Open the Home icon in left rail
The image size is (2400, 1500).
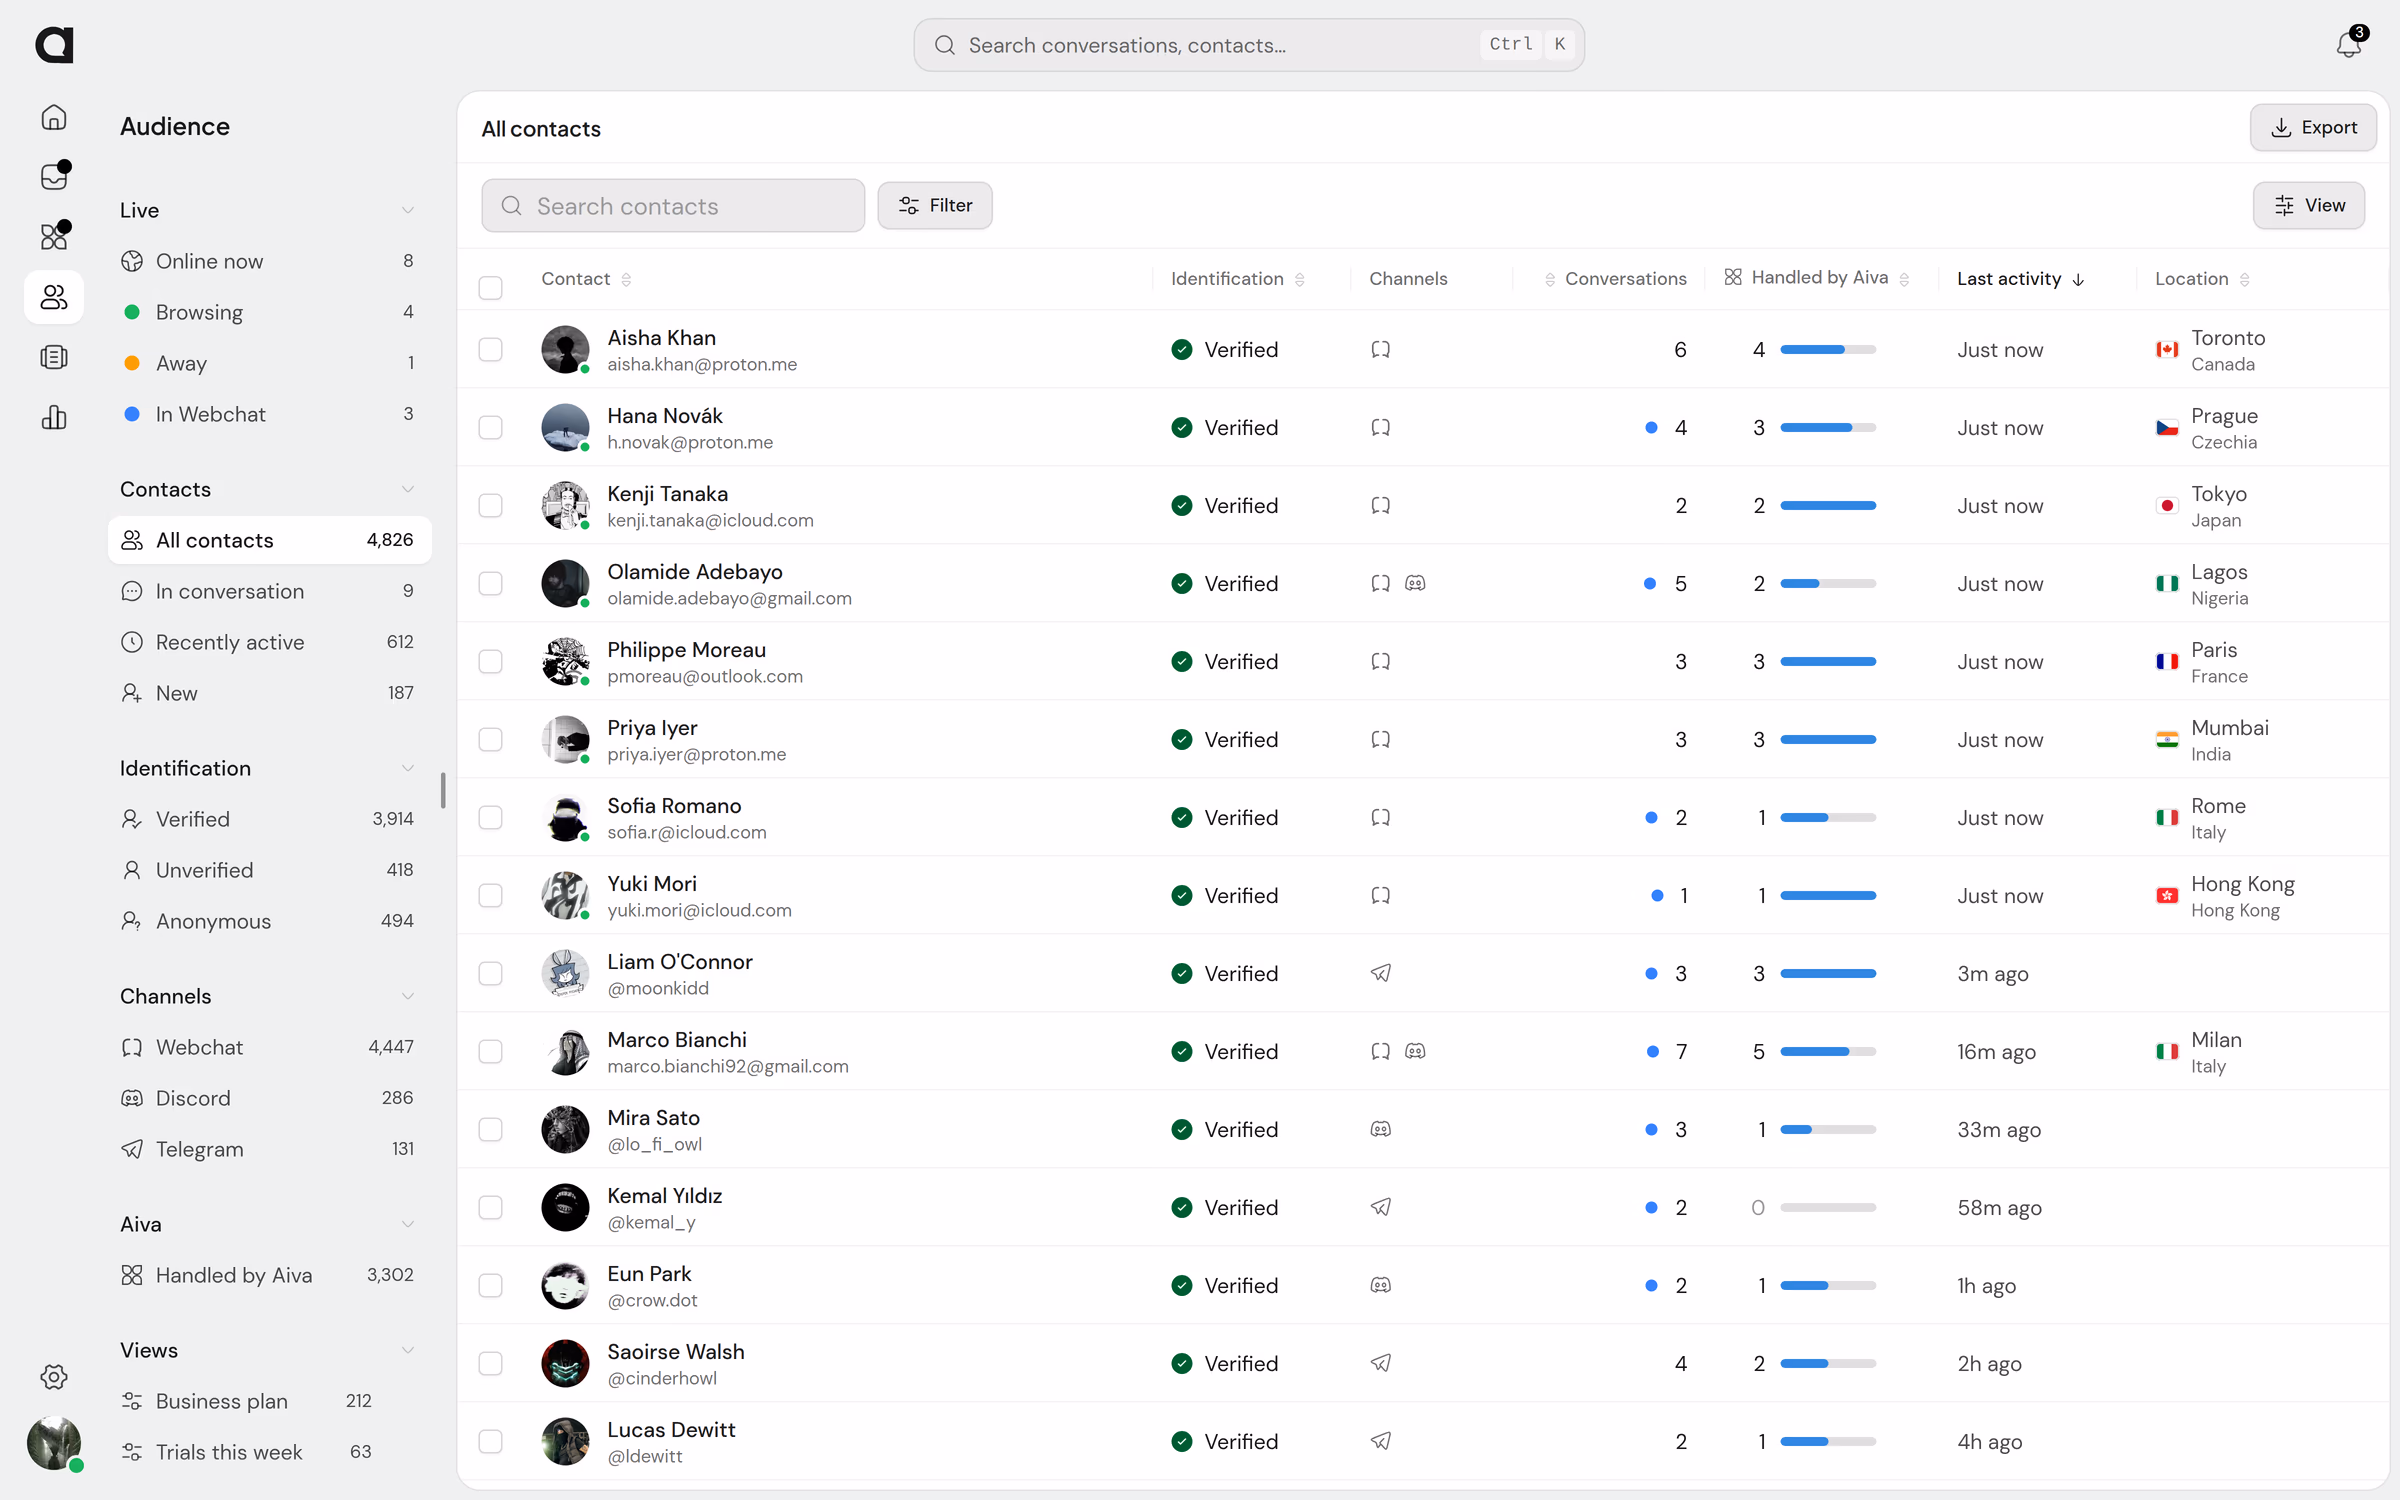(54, 117)
